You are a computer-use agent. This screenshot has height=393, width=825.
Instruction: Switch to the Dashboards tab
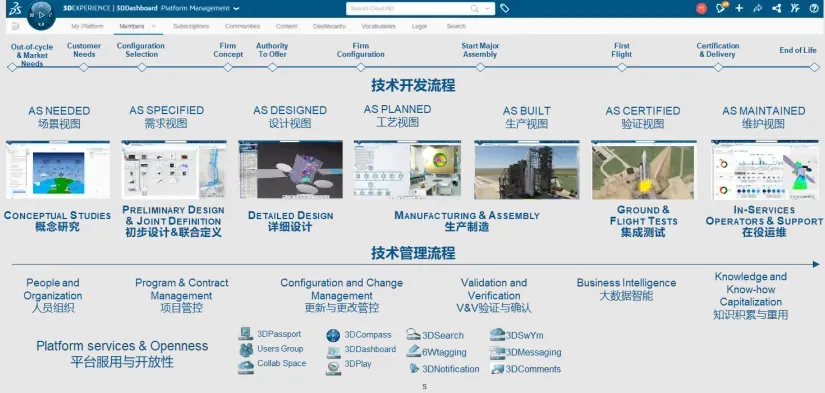pyautogui.click(x=329, y=26)
